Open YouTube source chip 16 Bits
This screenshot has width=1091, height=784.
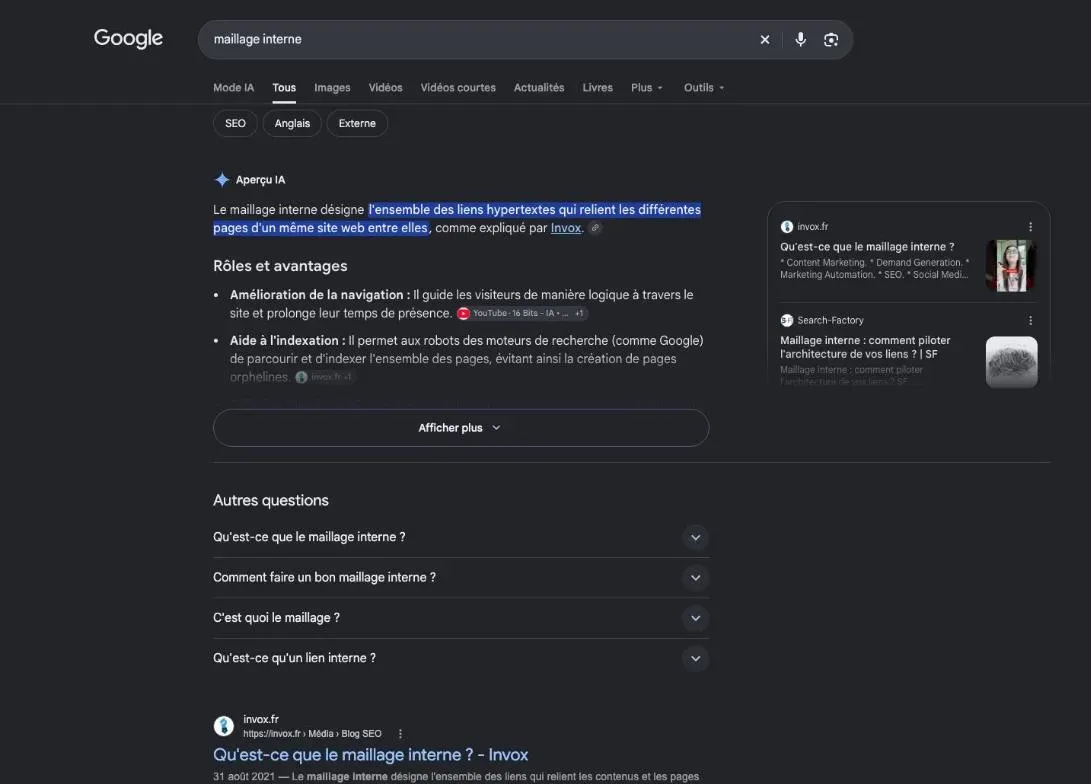[x=522, y=313]
